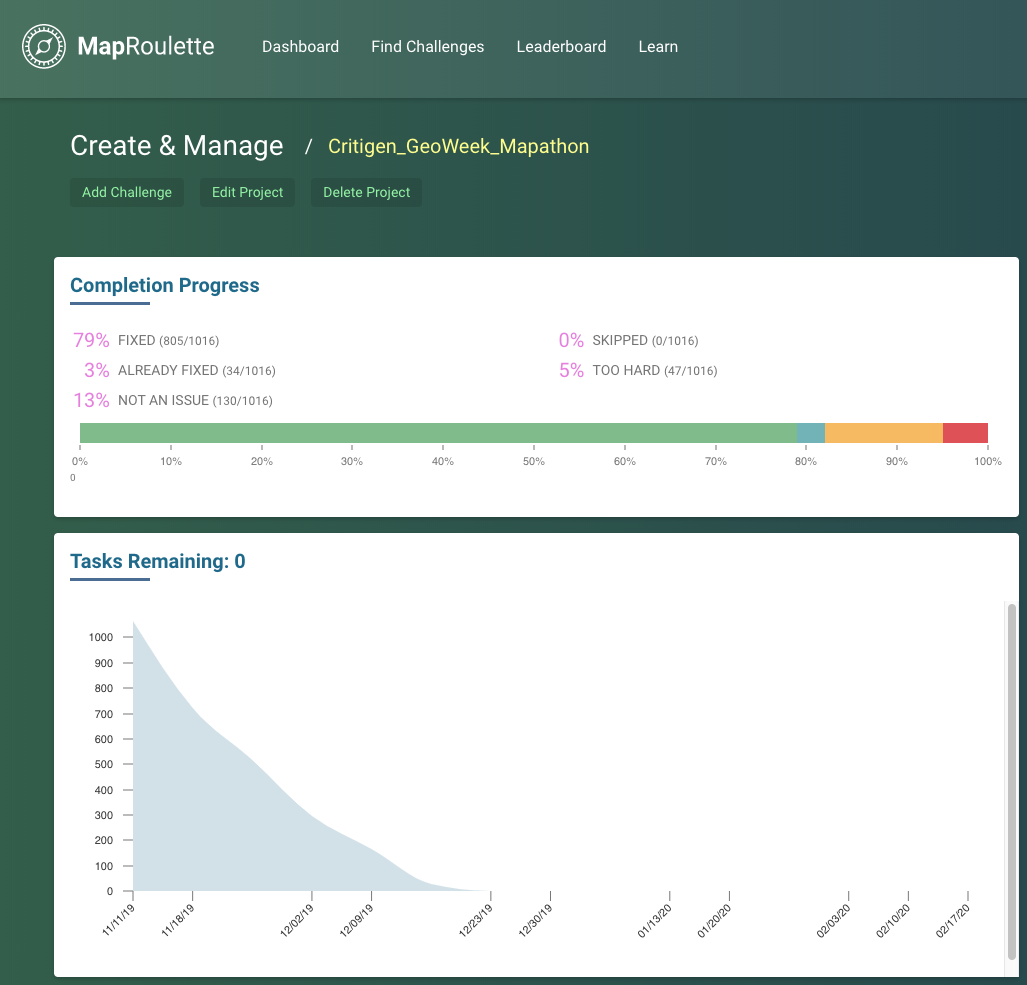The image size is (1027, 985).
Task: Open the Learn navigation link
Action: click(658, 46)
